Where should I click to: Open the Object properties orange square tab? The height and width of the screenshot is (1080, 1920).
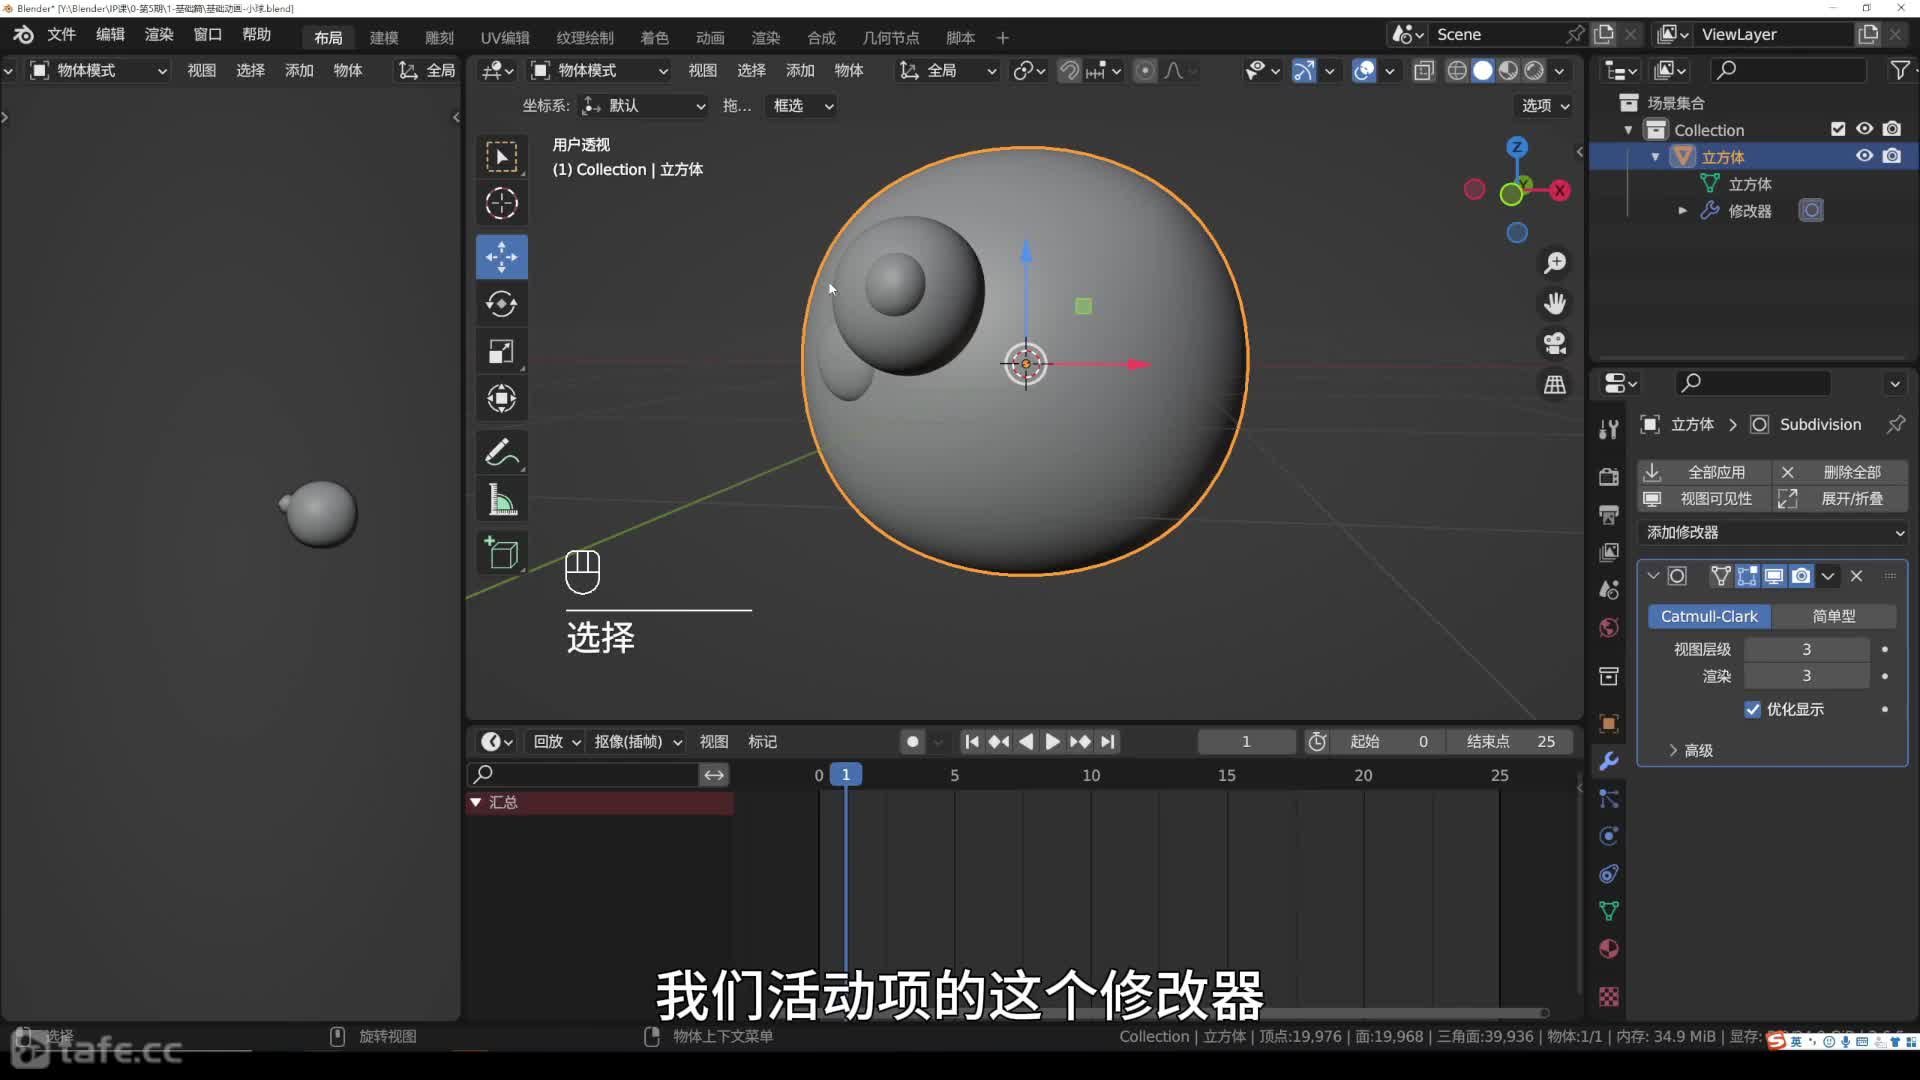tap(1609, 723)
